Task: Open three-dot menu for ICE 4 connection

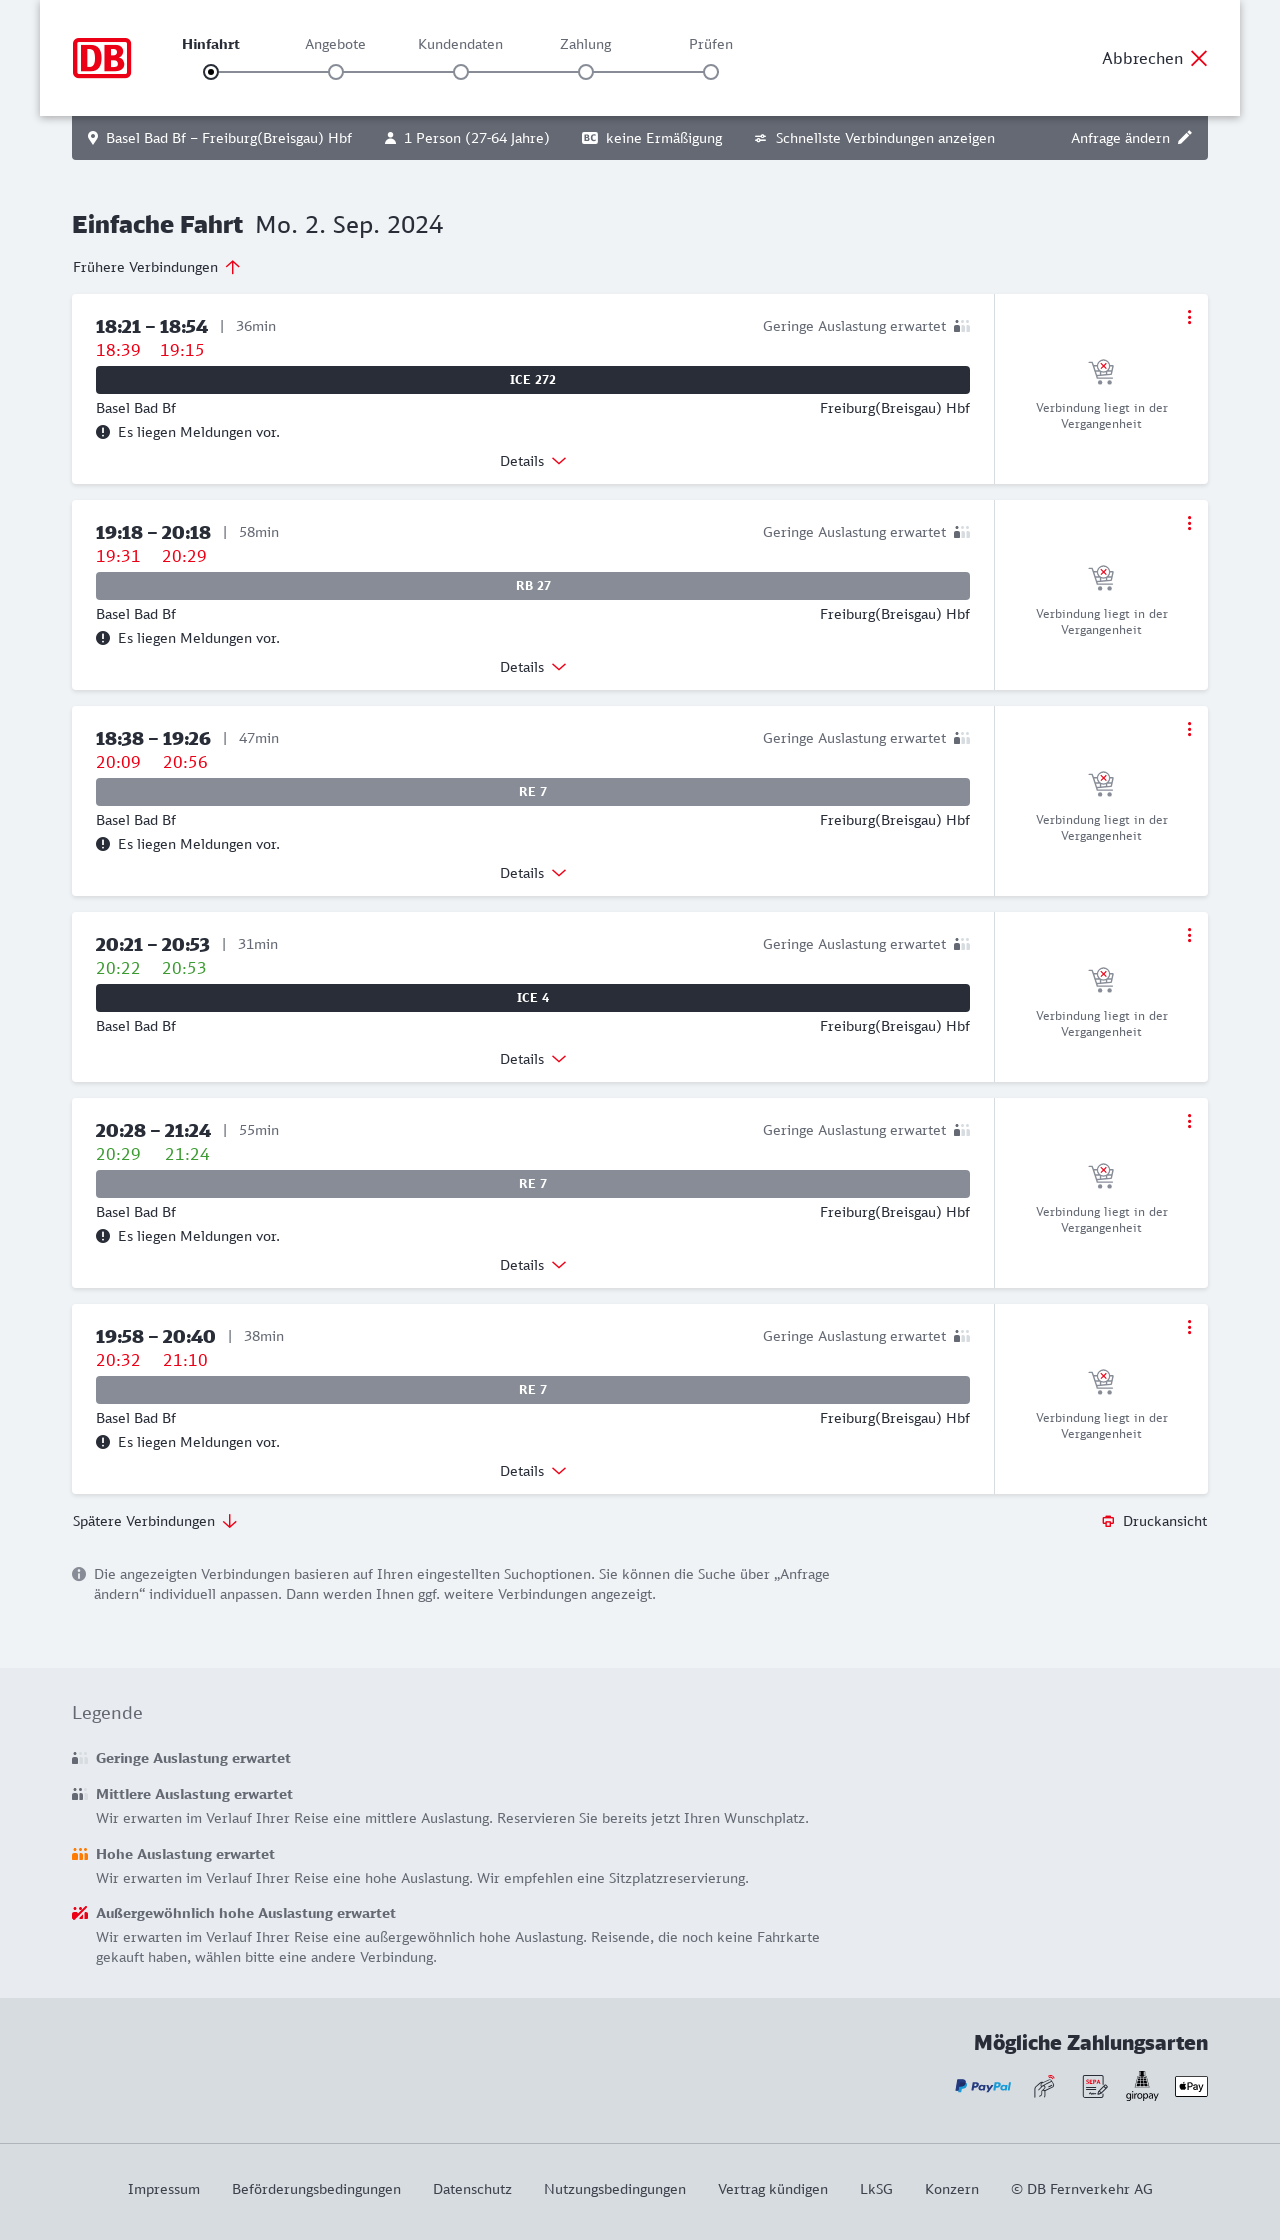Action: (x=1189, y=935)
